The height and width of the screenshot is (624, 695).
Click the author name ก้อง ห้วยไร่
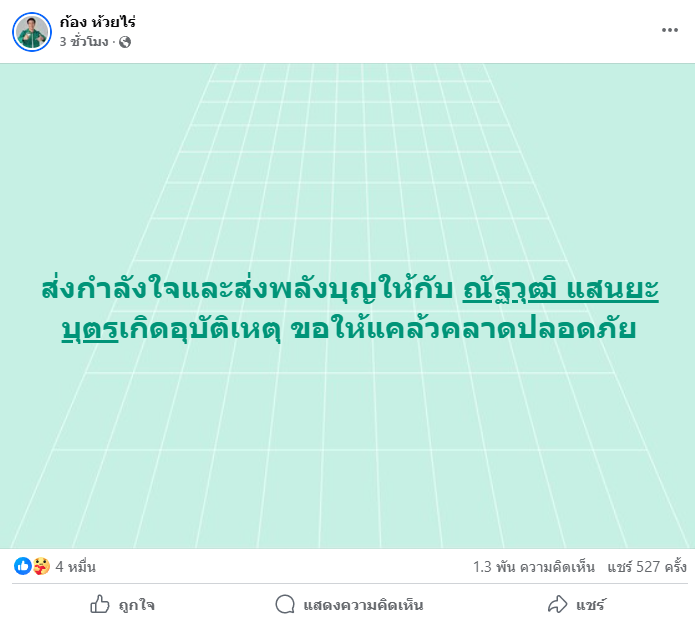(98, 21)
